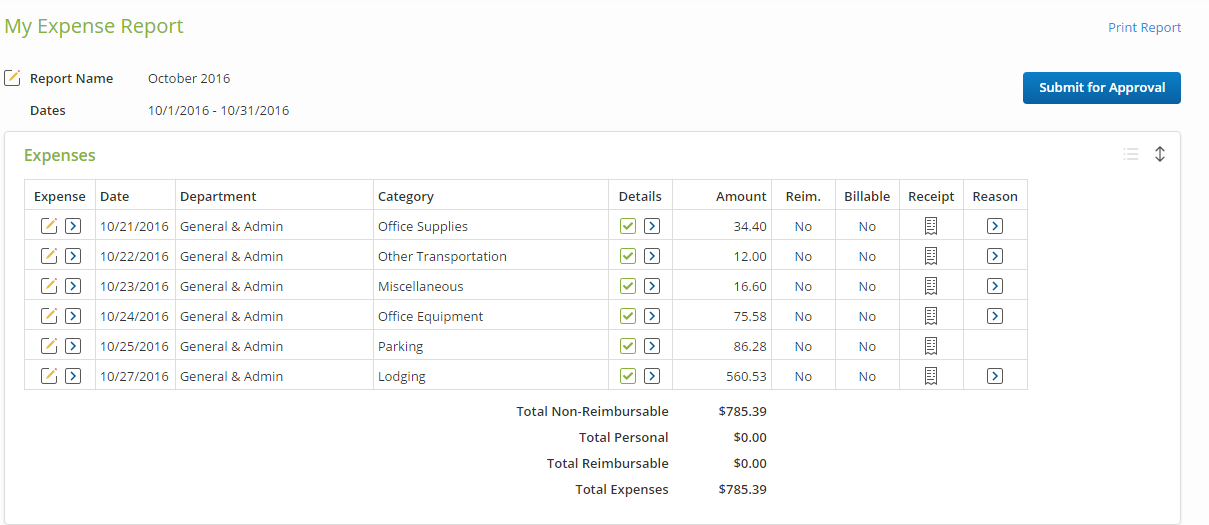Open receipt icon for Other Transportation
Image resolution: width=1209 pixels, height=525 pixels.
pos(930,256)
